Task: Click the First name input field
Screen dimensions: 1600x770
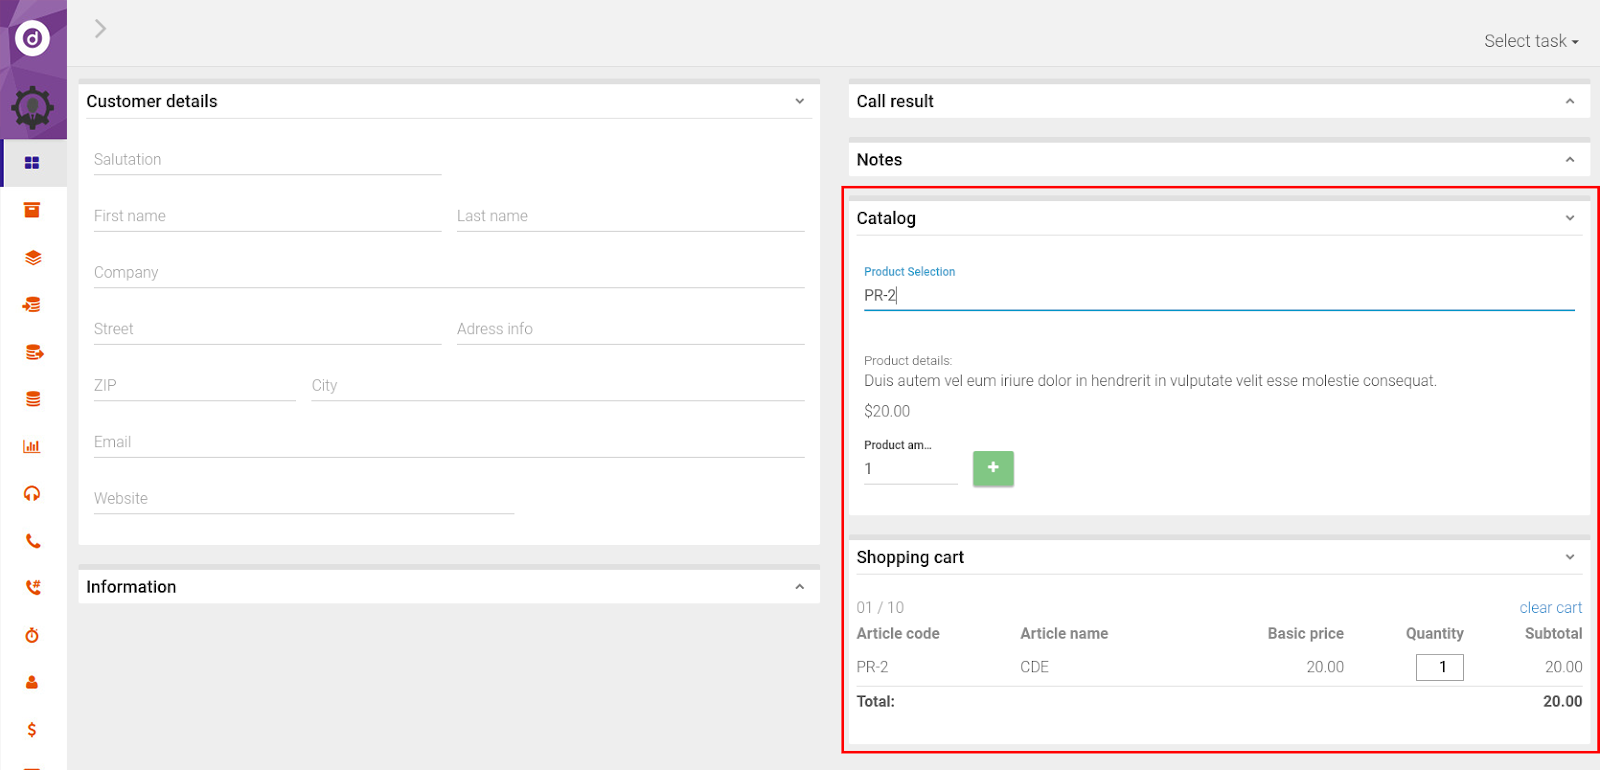Action: point(267,216)
